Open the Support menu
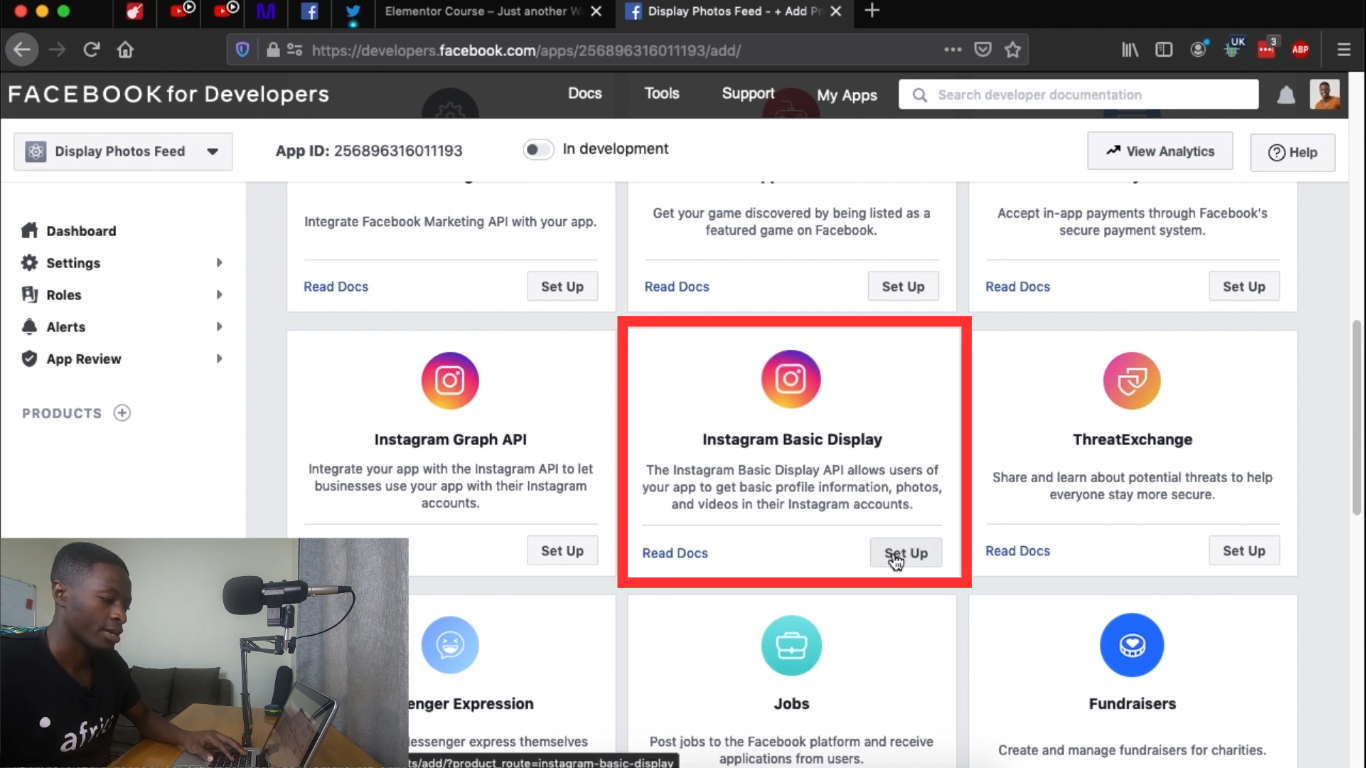The image size is (1366, 768). (748, 93)
